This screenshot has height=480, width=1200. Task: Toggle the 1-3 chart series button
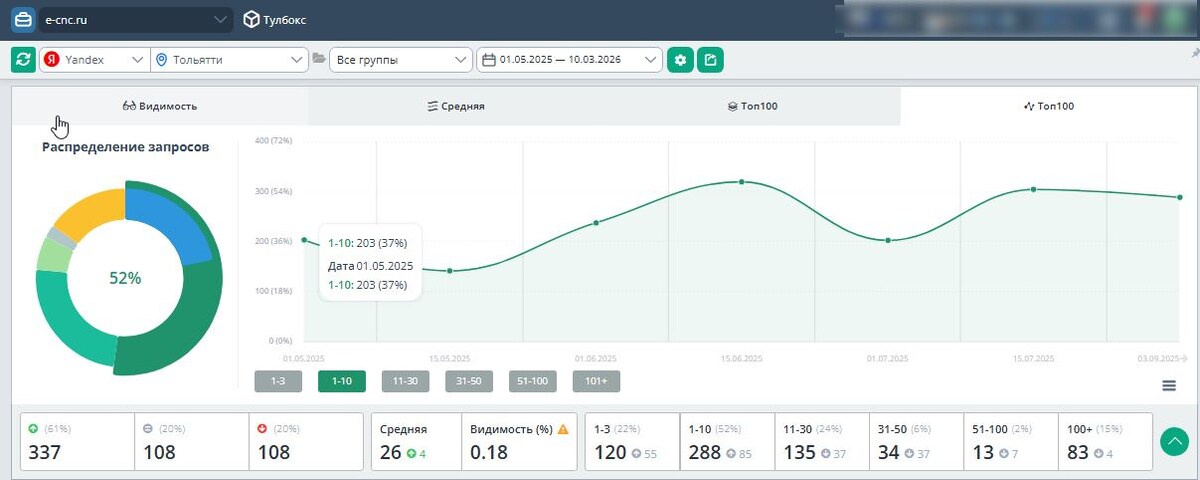tap(278, 381)
